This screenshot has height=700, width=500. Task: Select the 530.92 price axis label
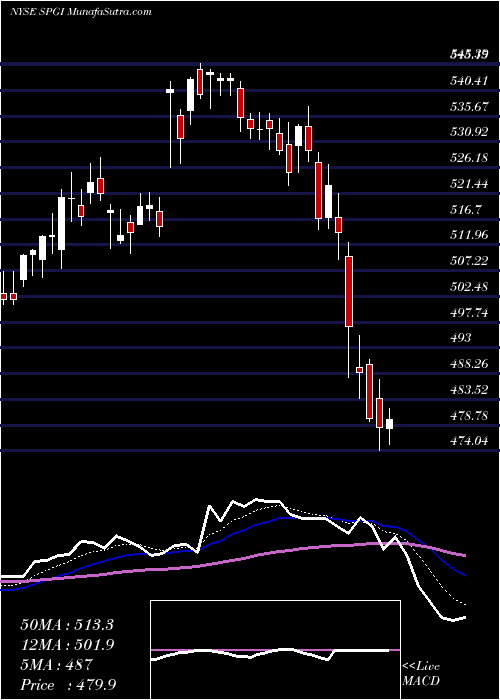tap(468, 133)
